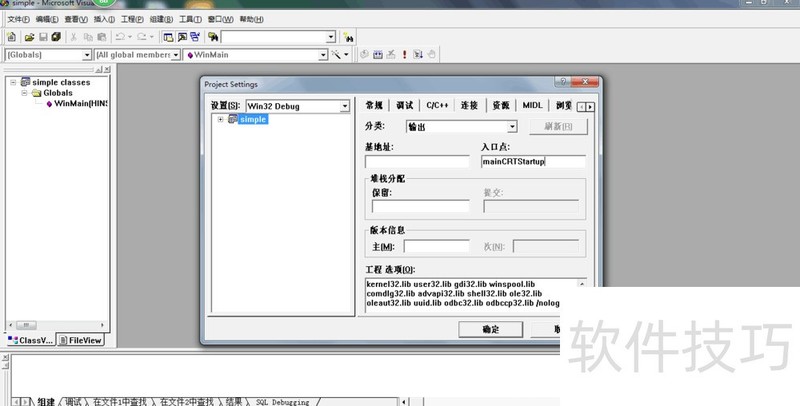
Task: Open the 插入(I) menu
Action: click(104, 19)
